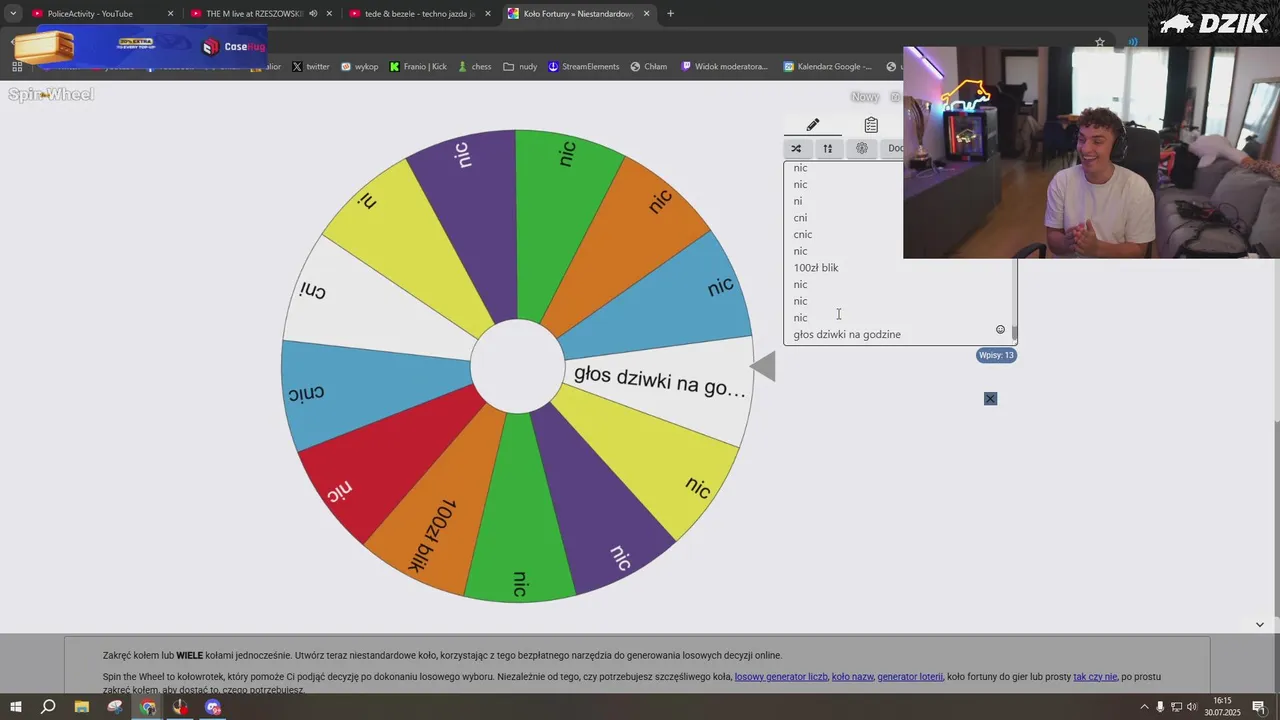This screenshot has height=720, width=1280.
Task: Open the taskbar clock showing 16:15
Action: pyautogui.click(x=1222, y=707)
